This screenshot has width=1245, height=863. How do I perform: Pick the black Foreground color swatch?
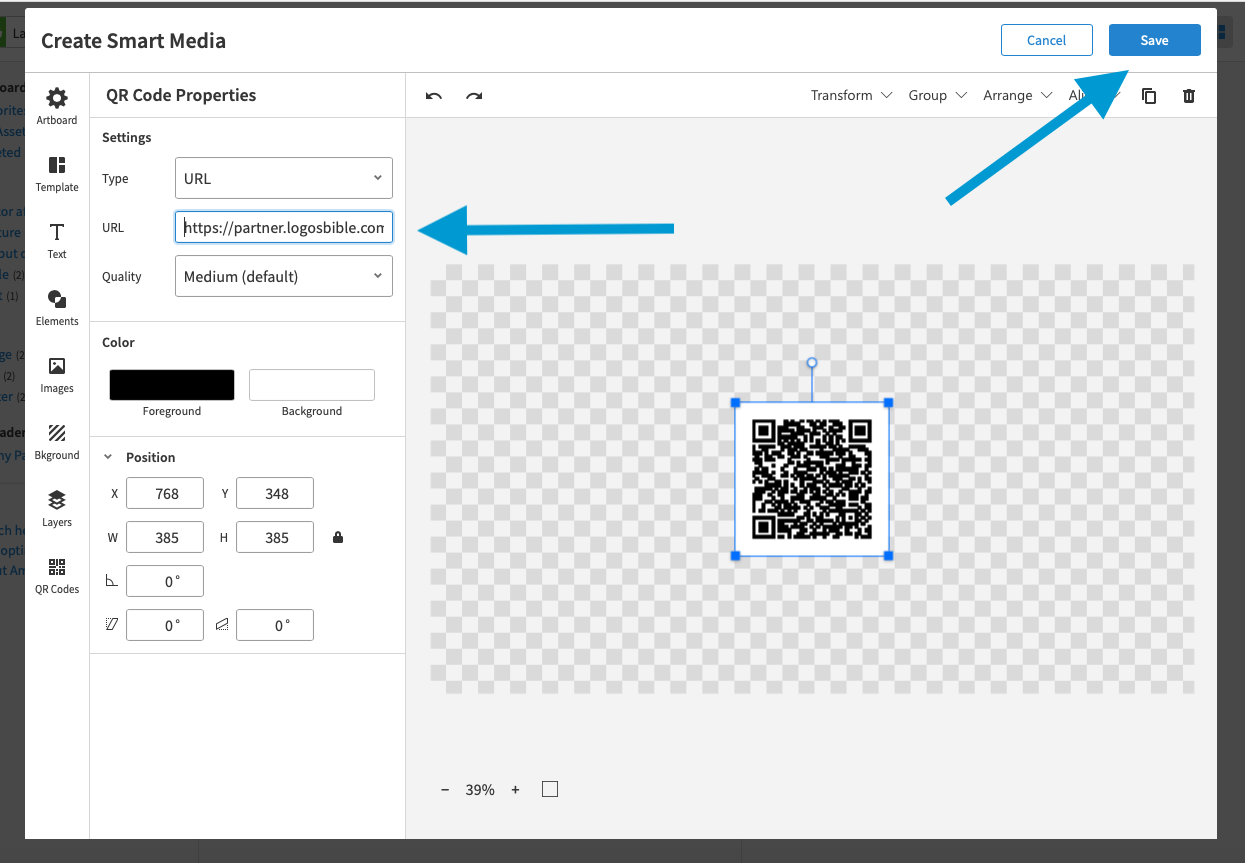click(172, 385)
